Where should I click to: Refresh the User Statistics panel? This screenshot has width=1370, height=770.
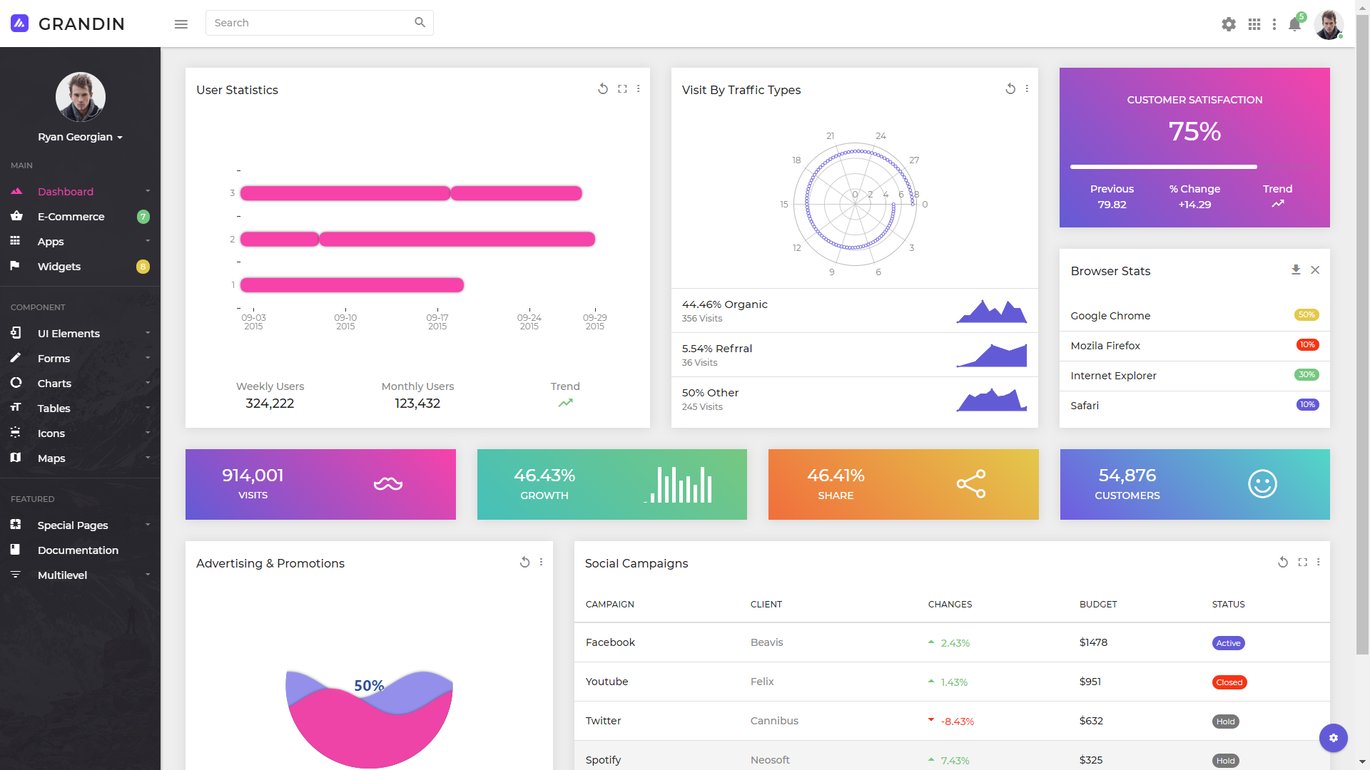[603, 89]
